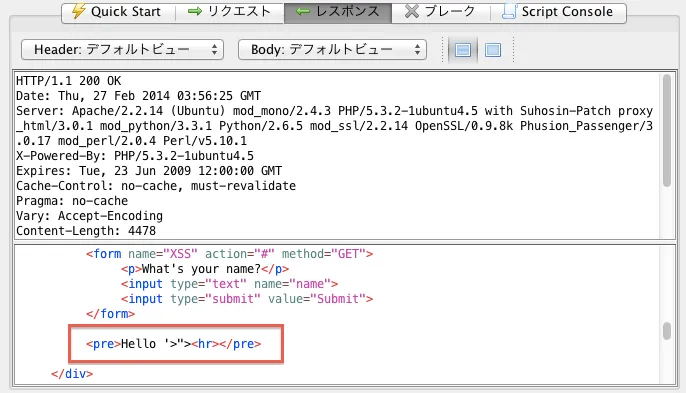Click the Server: Apache/2.2.14 header line
Viewport: 686px width, 393px height.
[x=335, y=126]
